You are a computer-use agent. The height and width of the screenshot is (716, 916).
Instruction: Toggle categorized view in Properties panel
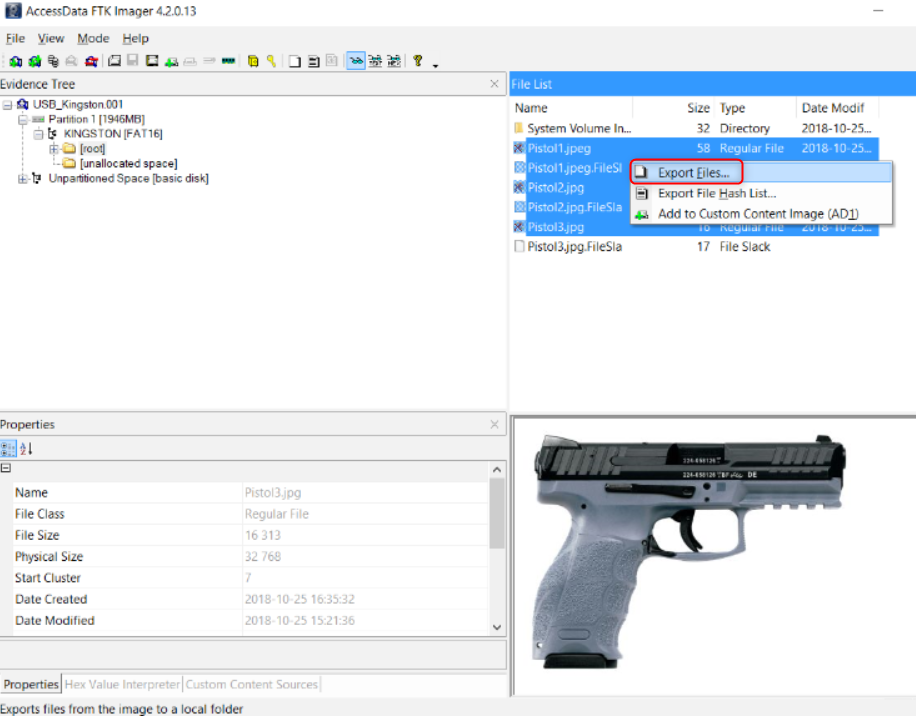pyautogui.click(x=9, y=449)
